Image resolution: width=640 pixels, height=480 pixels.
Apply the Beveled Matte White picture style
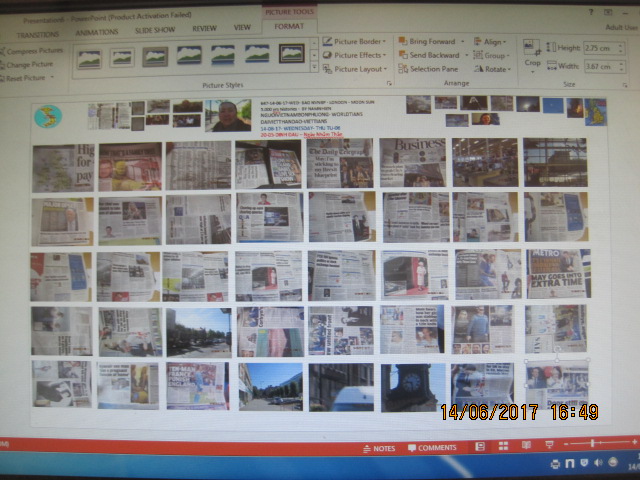point(122,58)
